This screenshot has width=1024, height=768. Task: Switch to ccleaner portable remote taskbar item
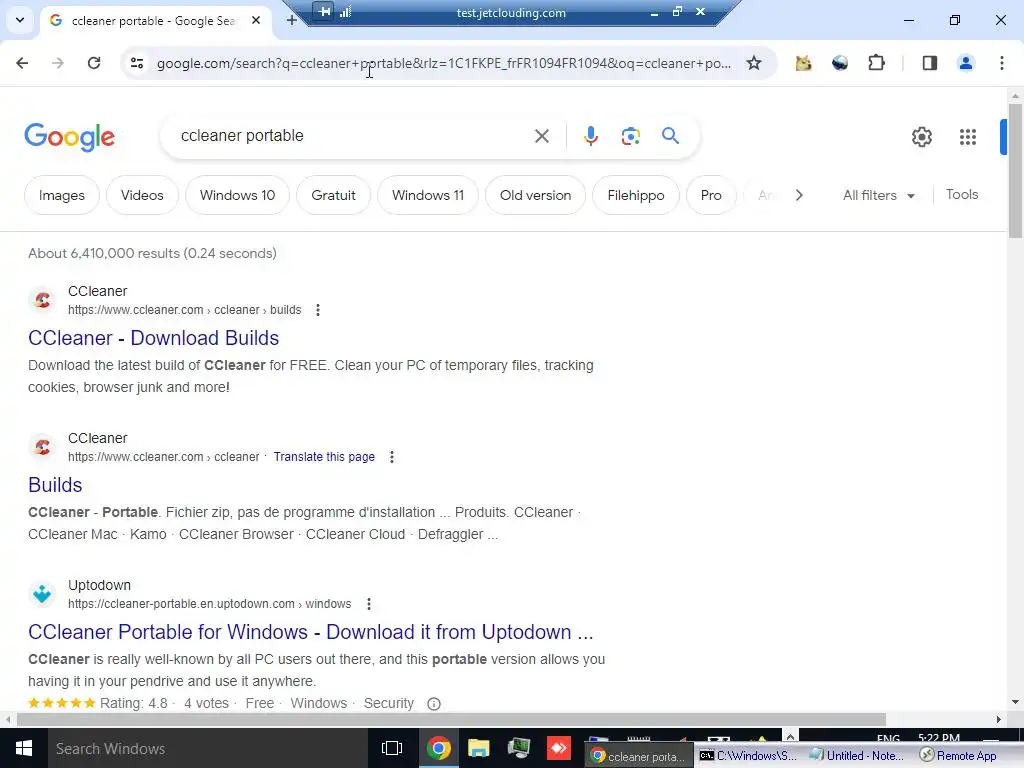pos(637,756)
